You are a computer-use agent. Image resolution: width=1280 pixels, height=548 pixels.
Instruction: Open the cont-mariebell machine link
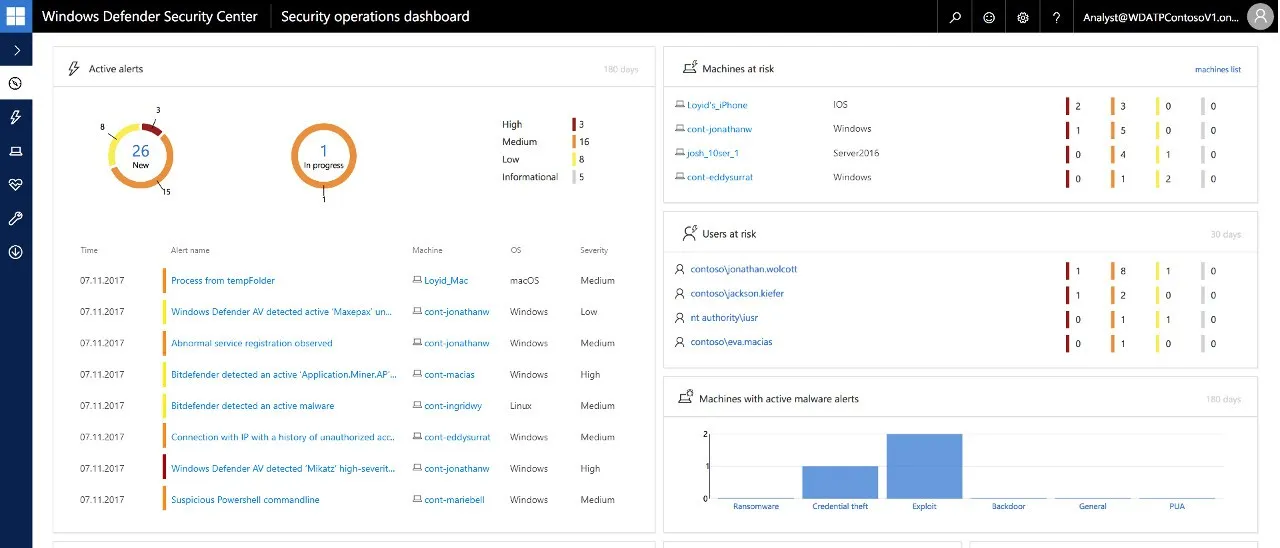tap(454, 500)
